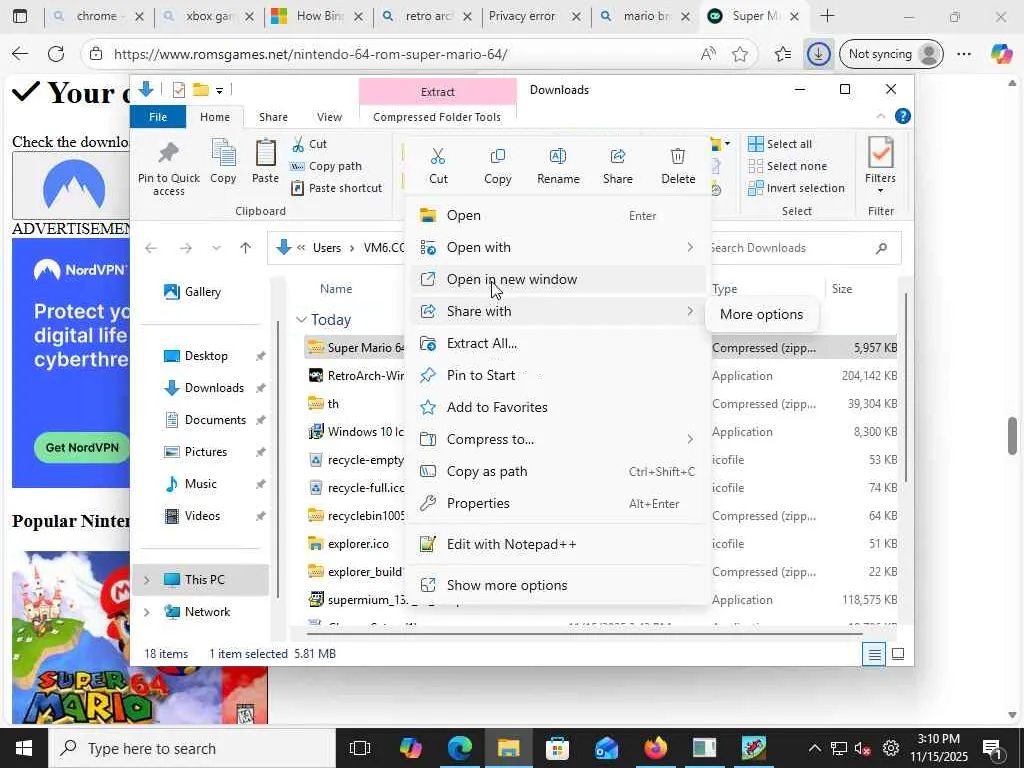The width and height of the screenshot is (1024, 768).
Task: Open Properties from context menu
Action: tap(557, 504)
